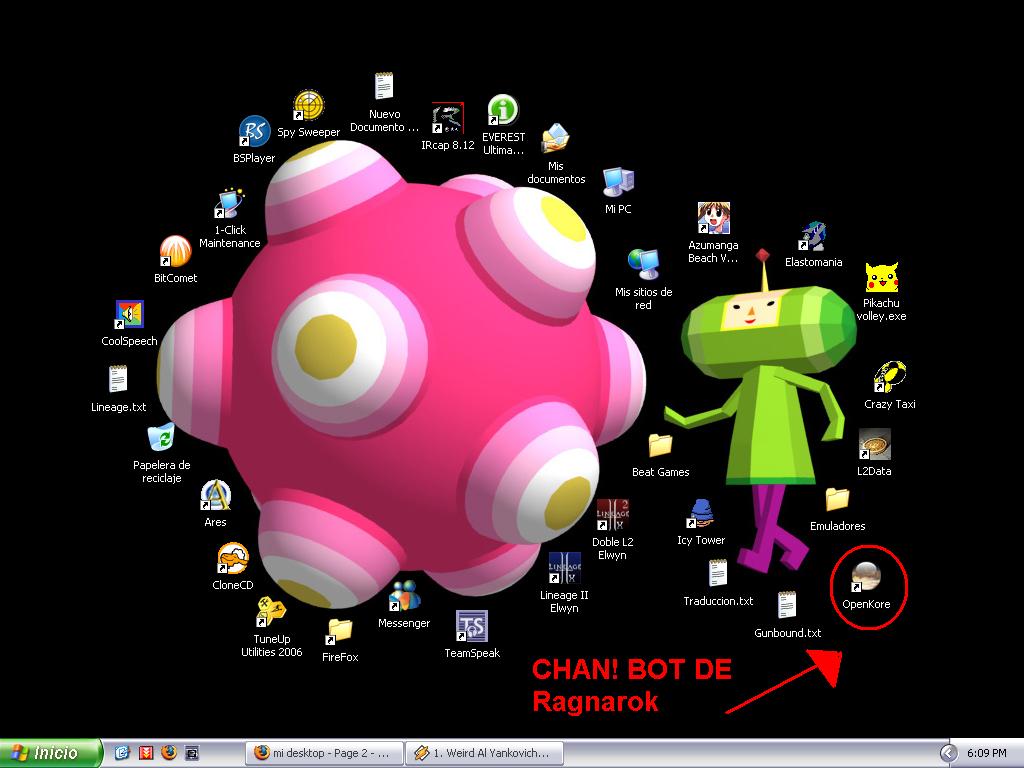Select the Lineage.txt file icon
The image size is (1024, 768).
[118, 380]
